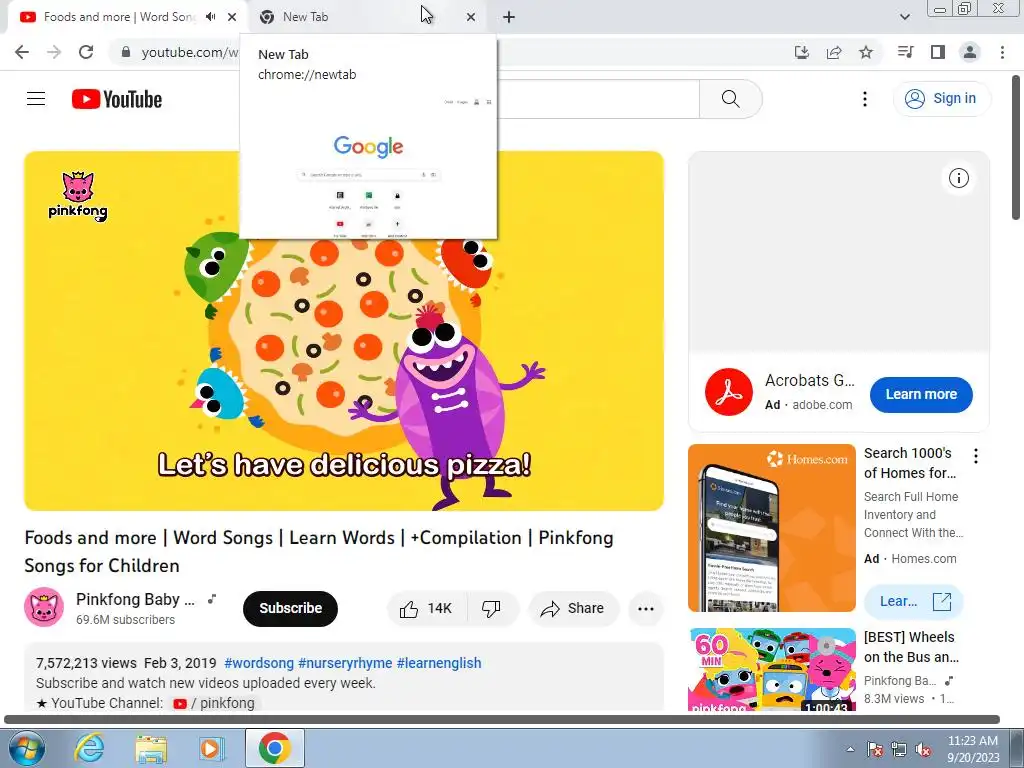Click the Adobe Acrobat ad logo
The image size is (1024, 768).
point(729,392)
